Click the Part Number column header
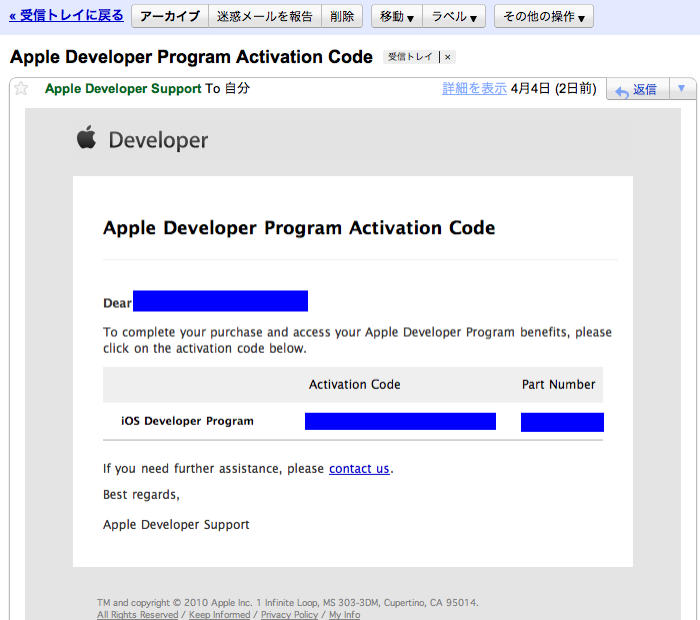The height and width of the screenshot is (620, 700). [558, 384]
